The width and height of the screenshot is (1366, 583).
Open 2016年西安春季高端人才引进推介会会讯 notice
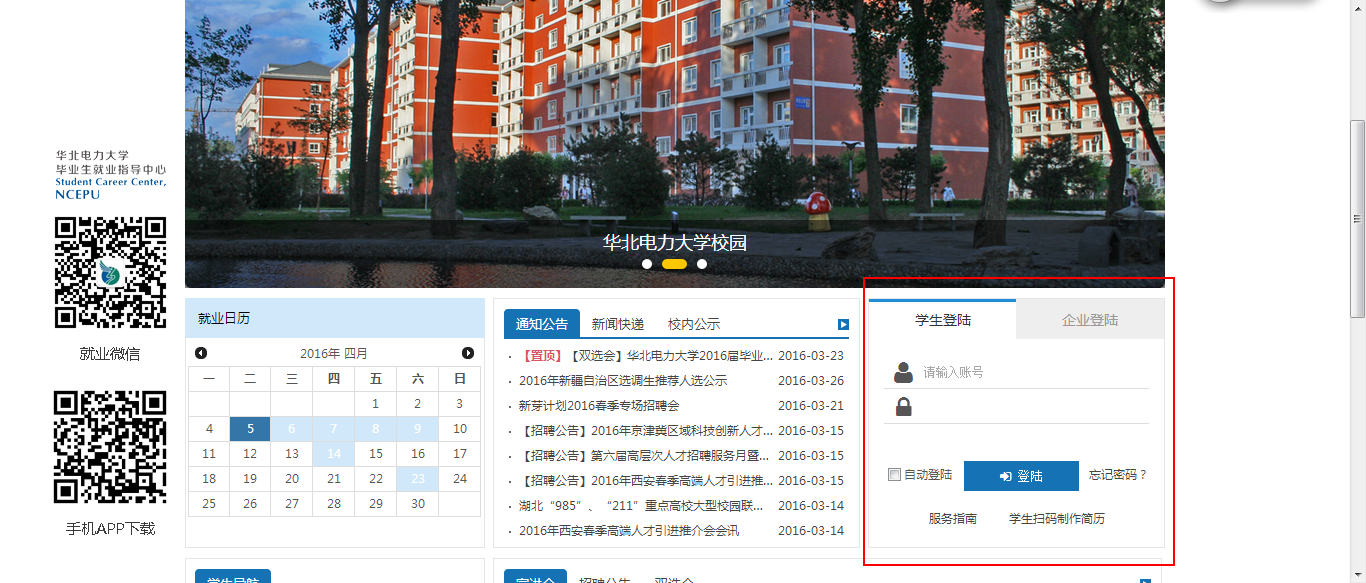pyautogui.click(x=629, y=531)
